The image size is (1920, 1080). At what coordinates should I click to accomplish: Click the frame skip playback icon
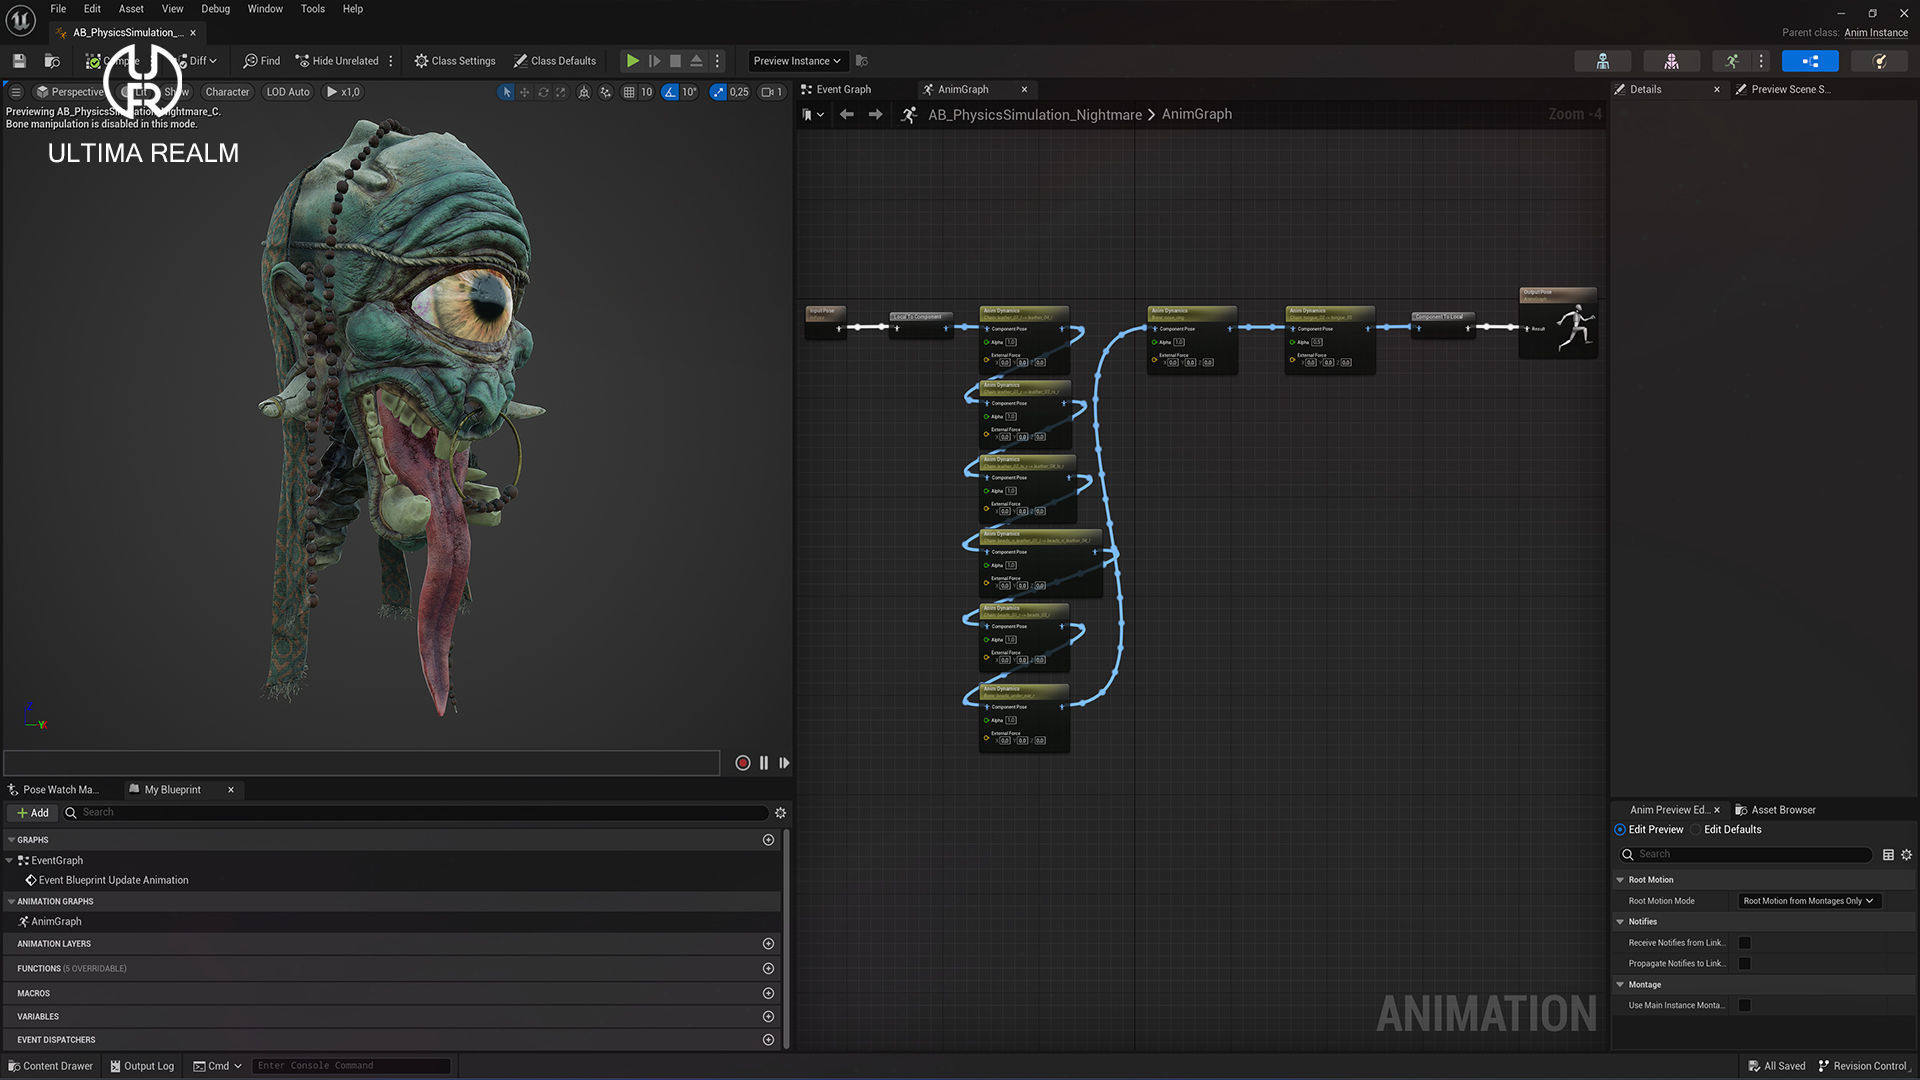[x=654, y=61]
